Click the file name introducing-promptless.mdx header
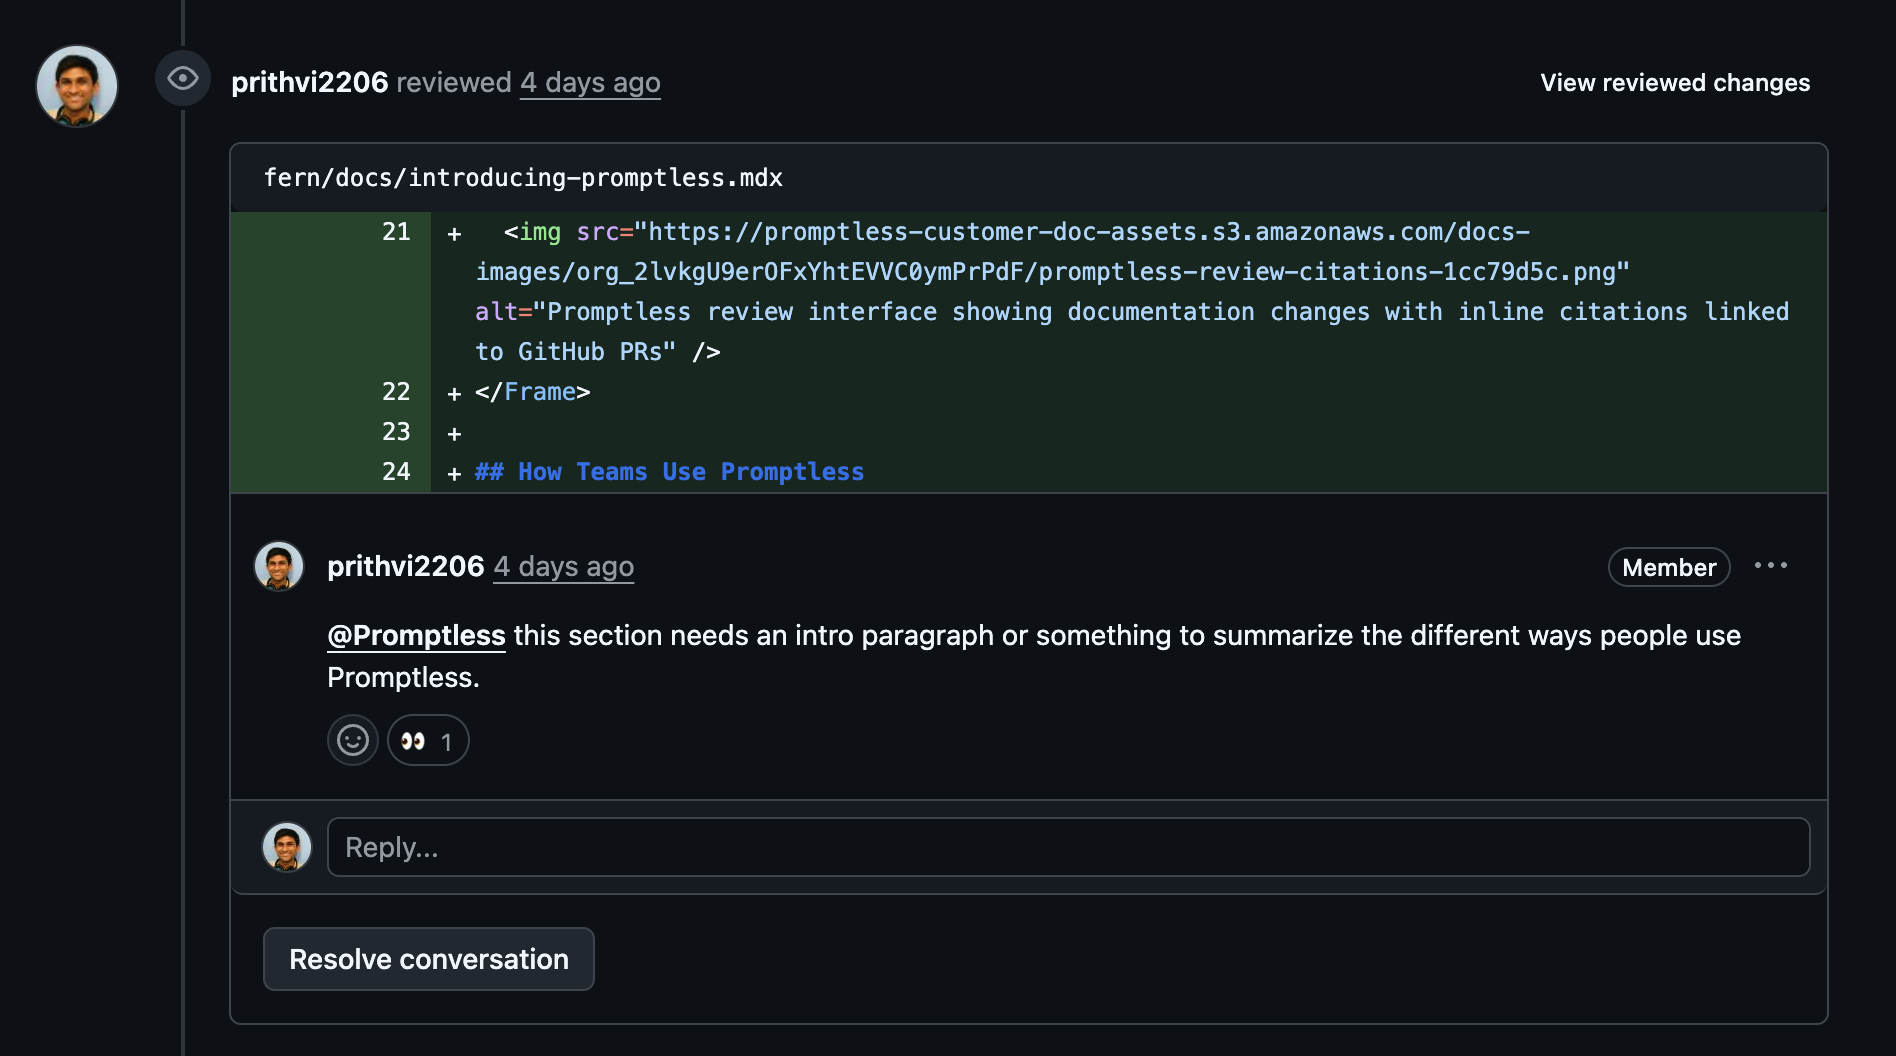This screenshot has height=1056, width=1896. point(524,177)
